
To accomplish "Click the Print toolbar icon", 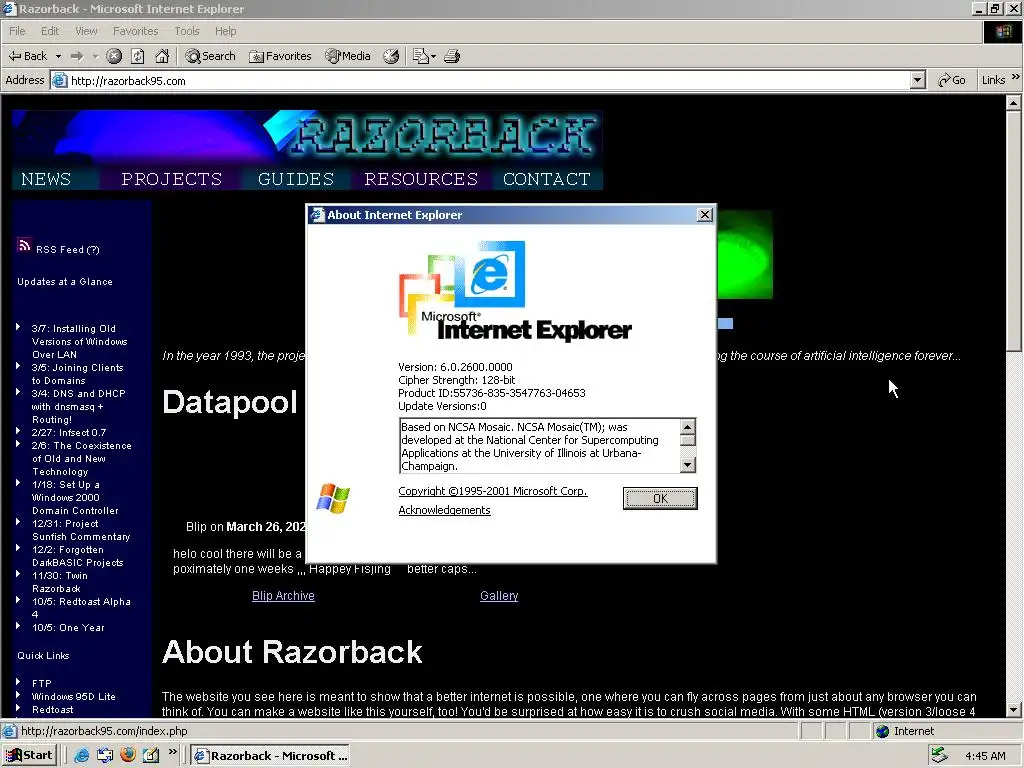I will pyautogui.click(x=452, y=56).
